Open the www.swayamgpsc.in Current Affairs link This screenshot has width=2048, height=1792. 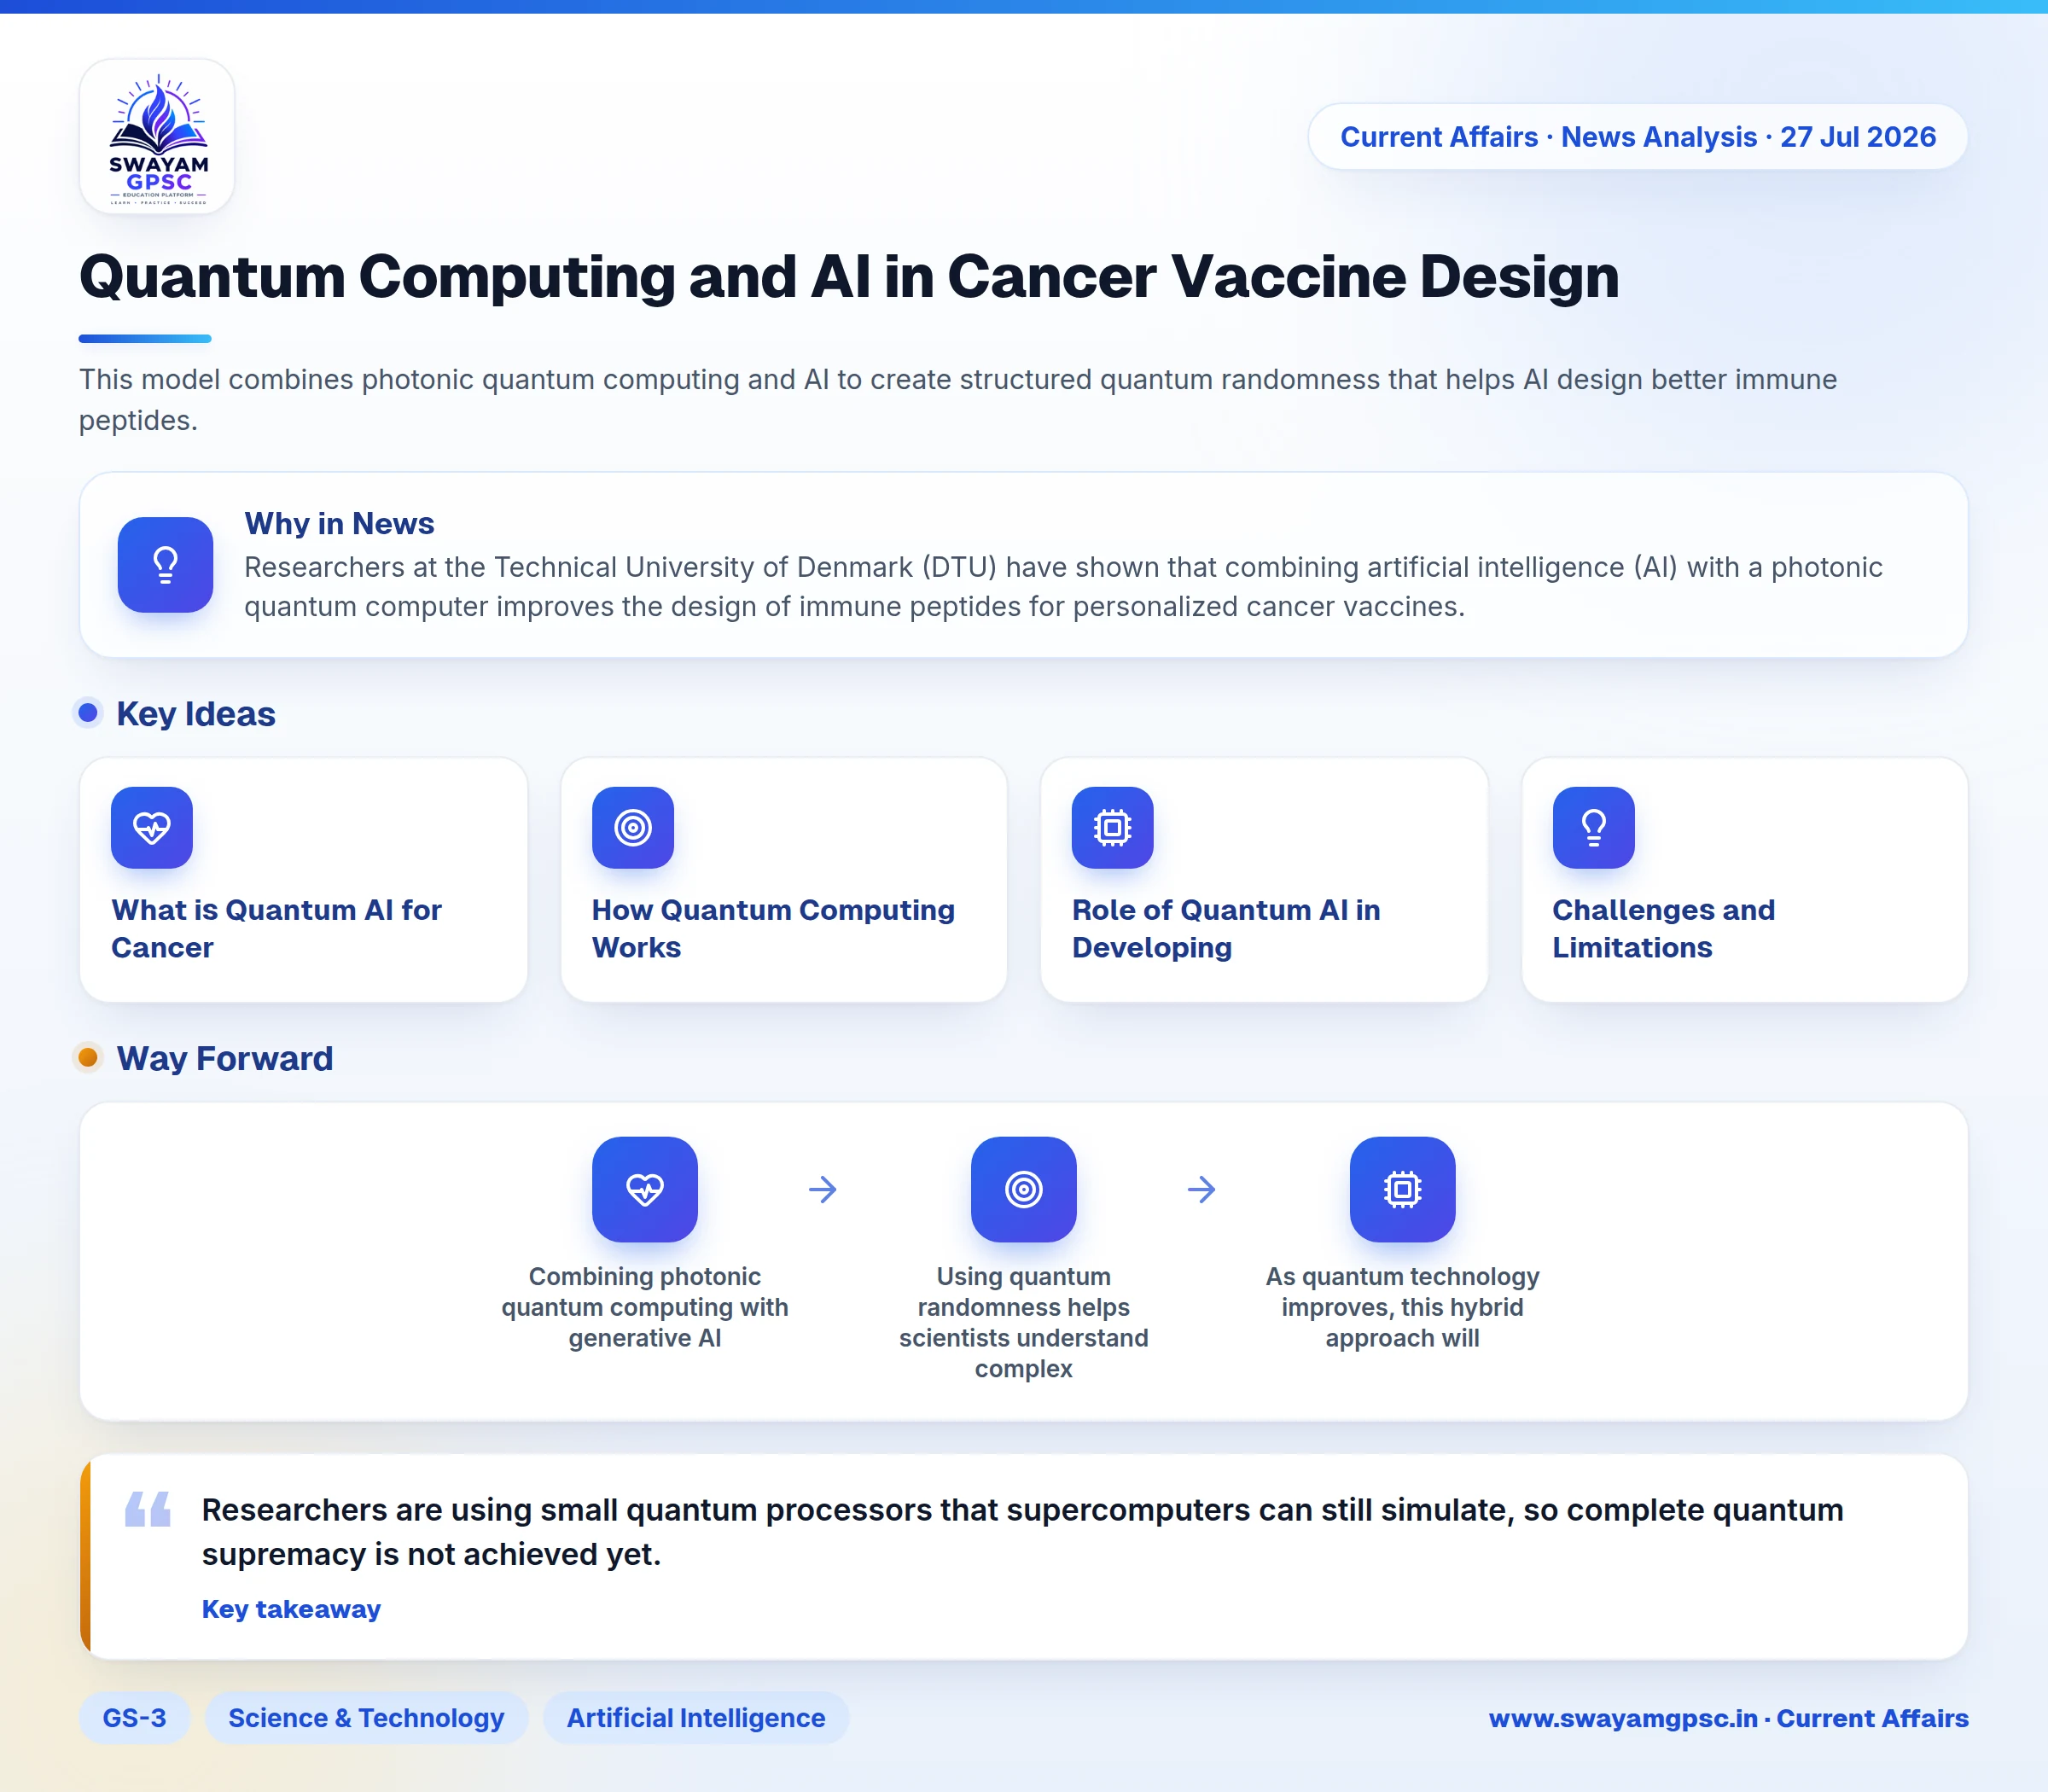click(1728, 1718)
